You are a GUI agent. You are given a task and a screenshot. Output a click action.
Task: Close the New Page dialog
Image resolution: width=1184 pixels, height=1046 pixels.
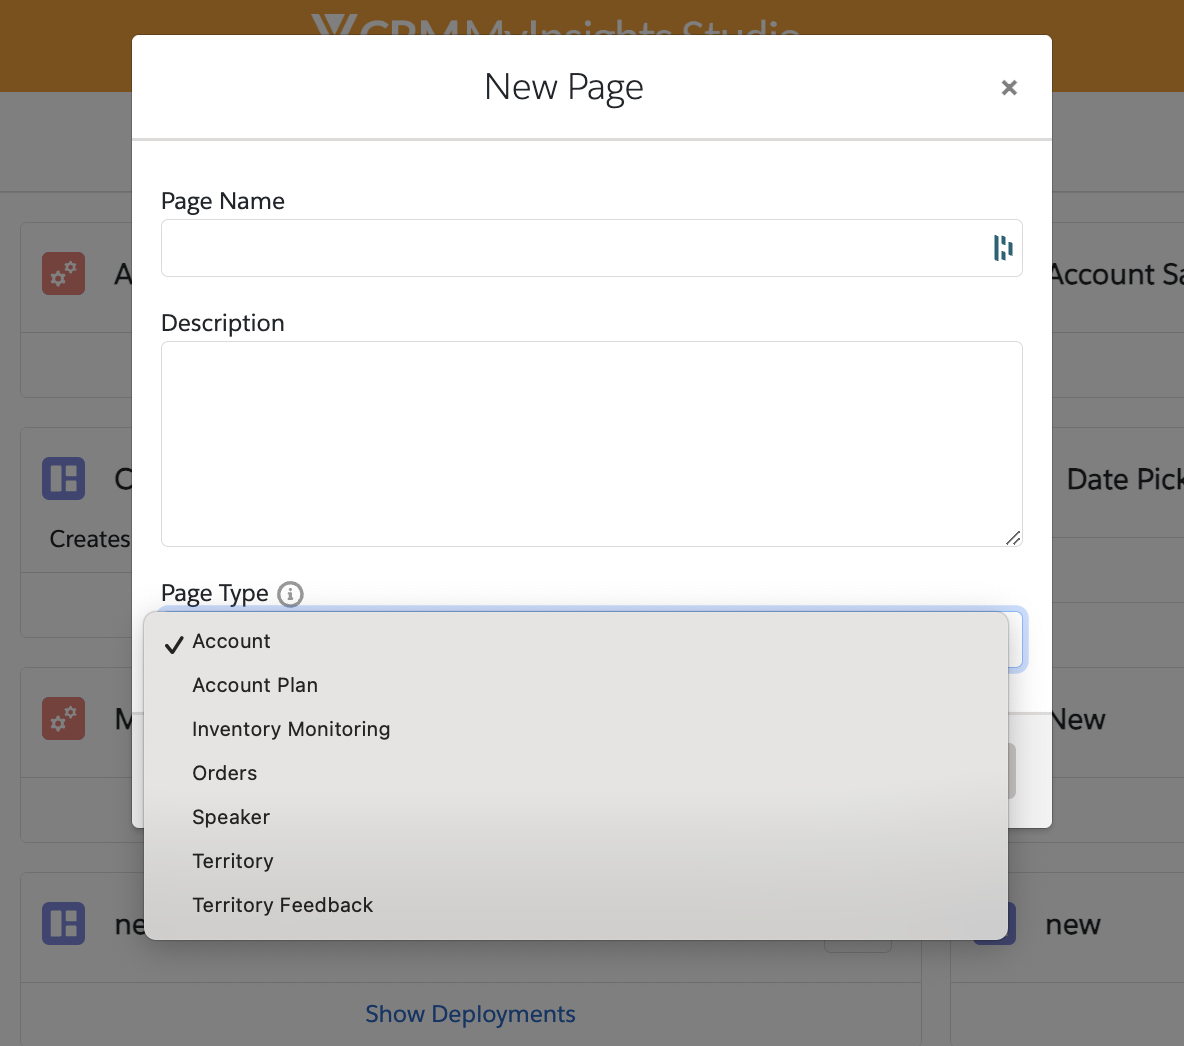click(1009, 88)
